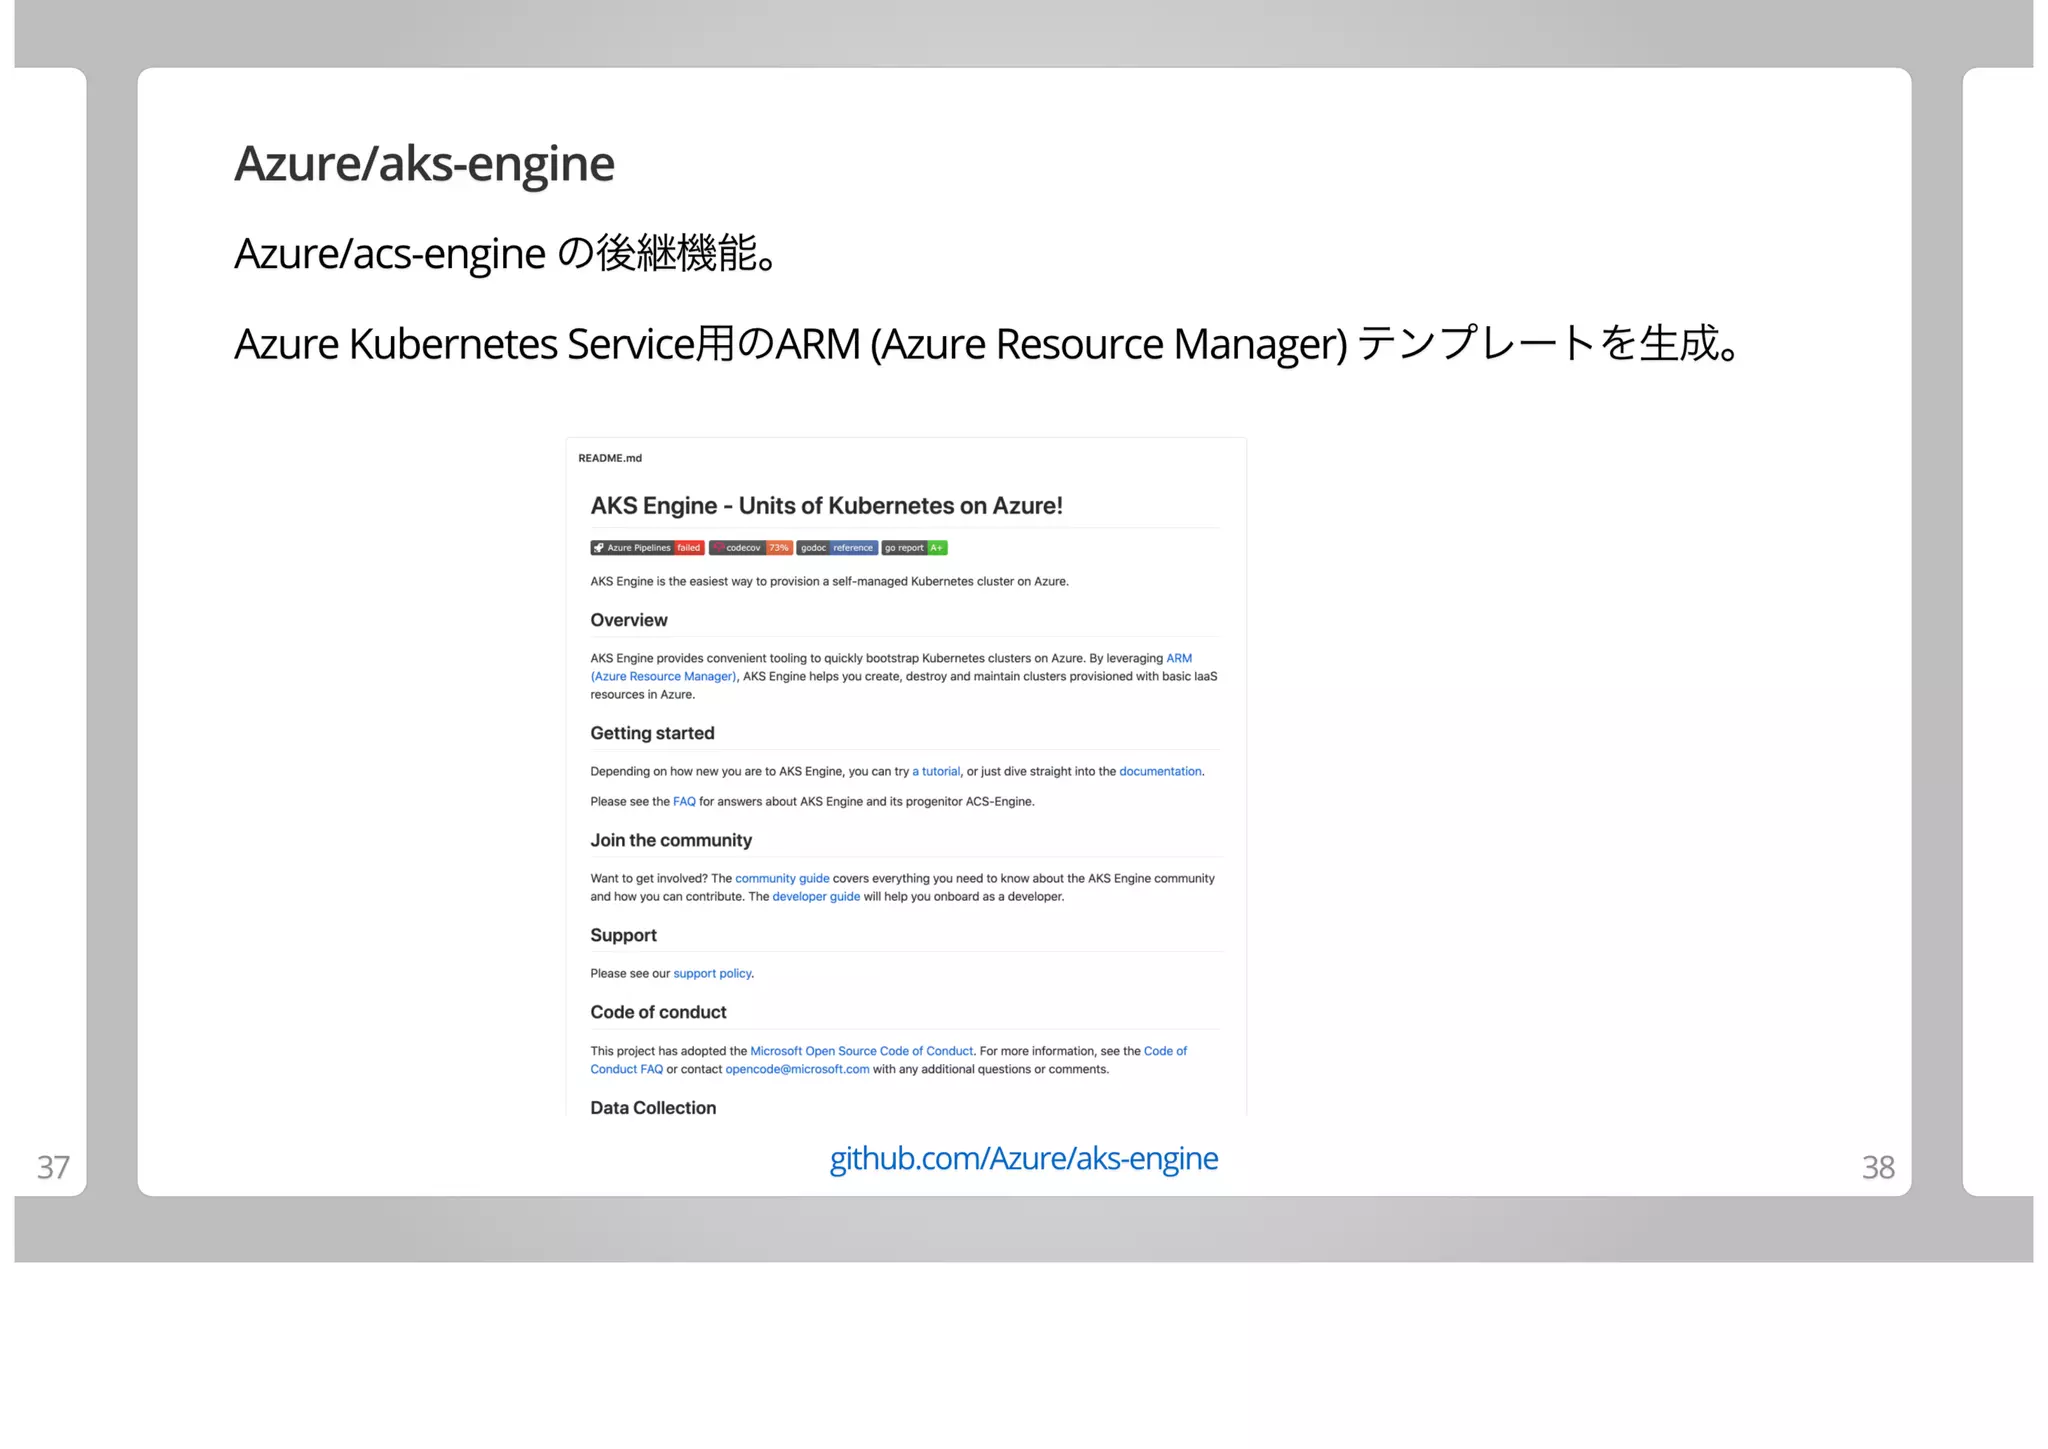This screenshot has height=1449, width=2048.
Task: Click the Join the community heading
Action: (x=671, y=840)
